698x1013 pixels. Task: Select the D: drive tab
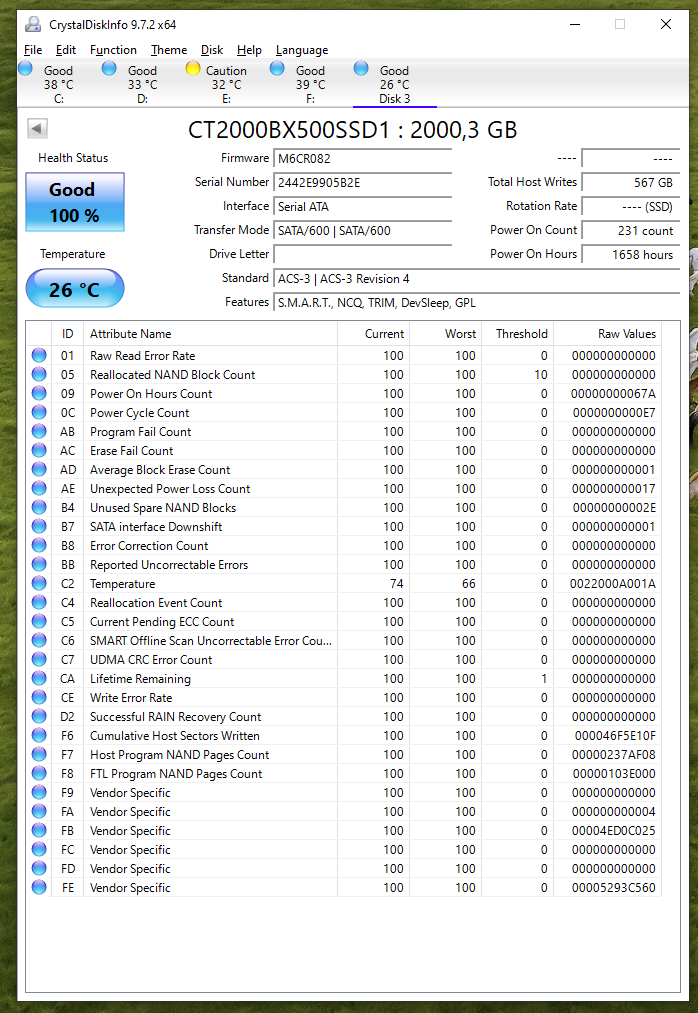coord(142,84)
